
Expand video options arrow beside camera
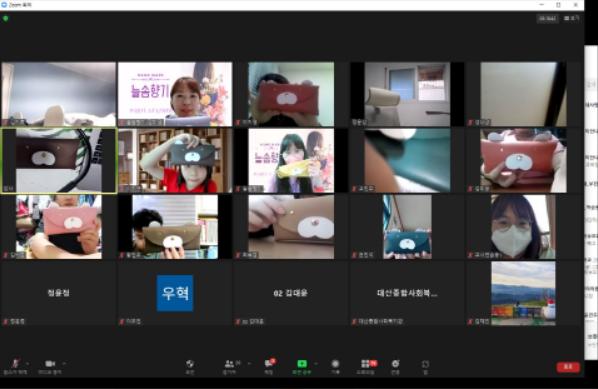64,363
